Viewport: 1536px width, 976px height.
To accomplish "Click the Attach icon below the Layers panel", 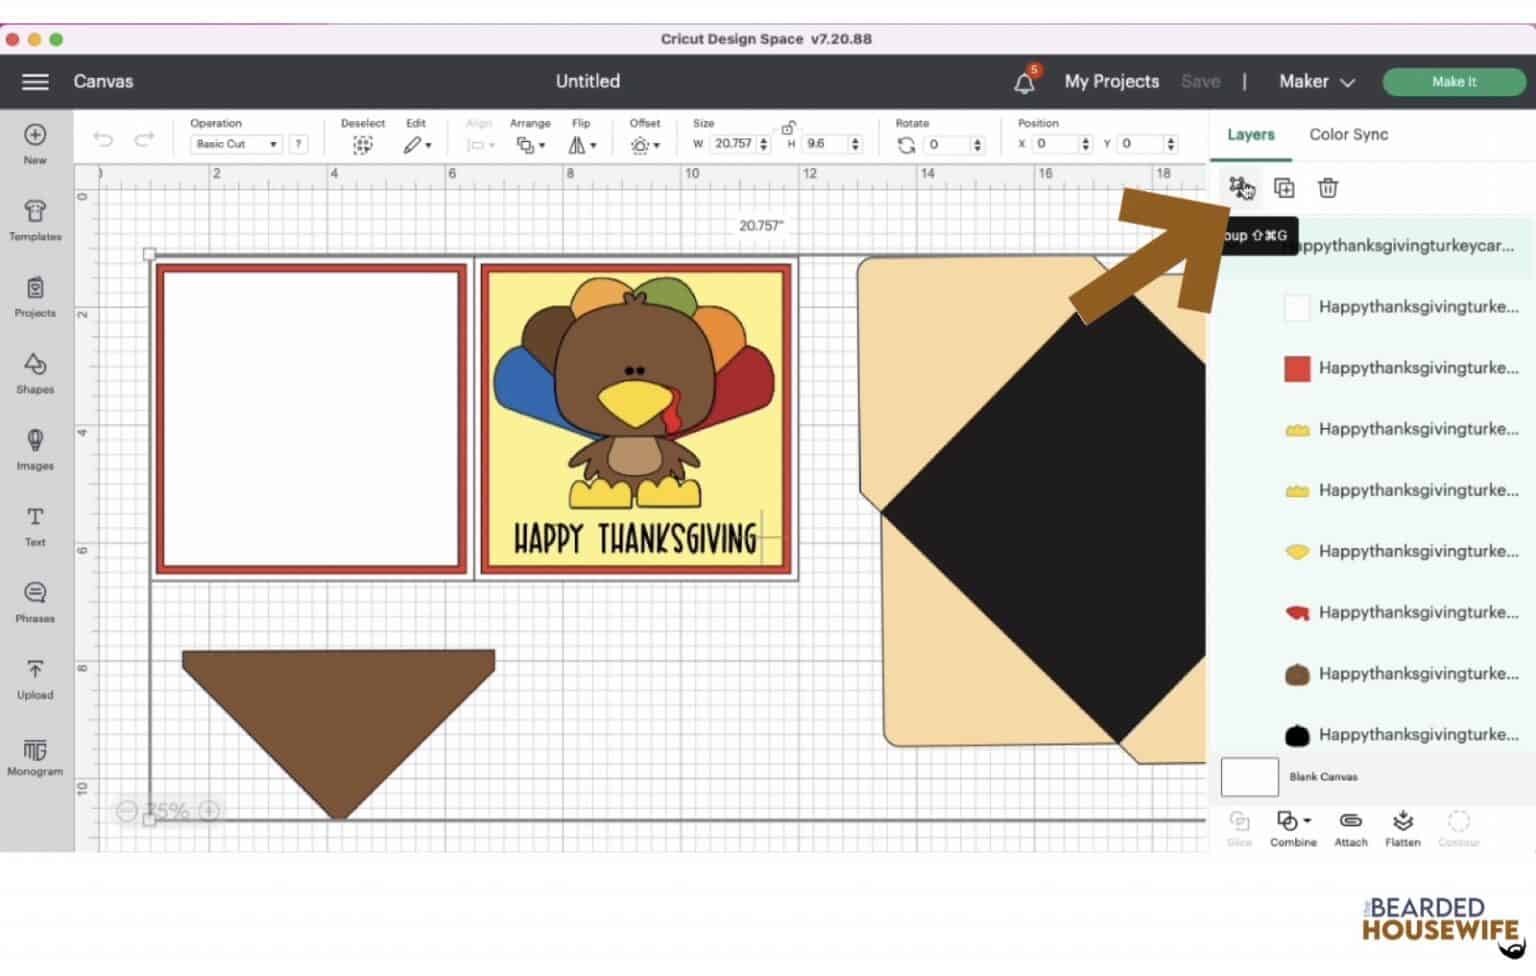I will [x=1351, y=825].
